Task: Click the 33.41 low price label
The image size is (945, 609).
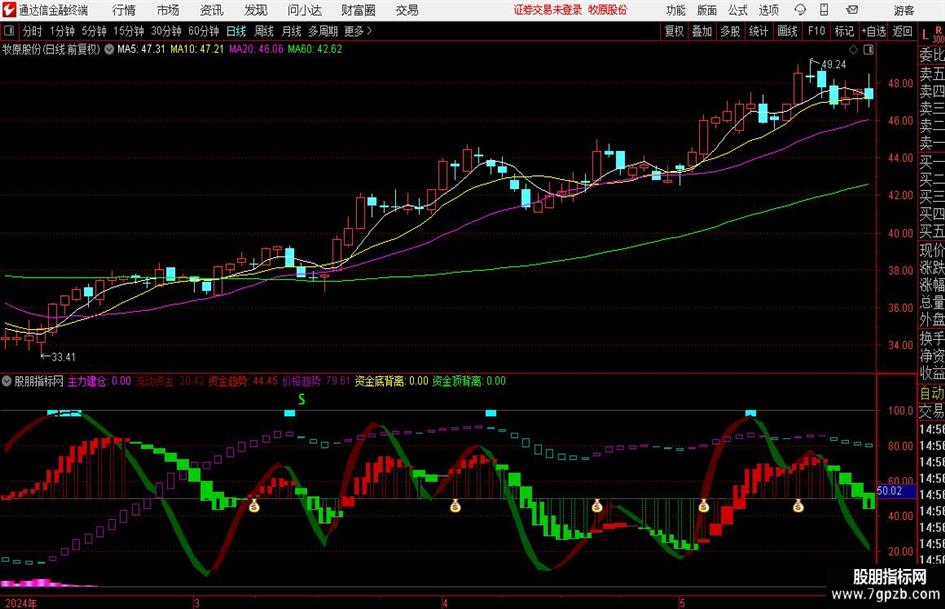Action: tap(63, 357)
